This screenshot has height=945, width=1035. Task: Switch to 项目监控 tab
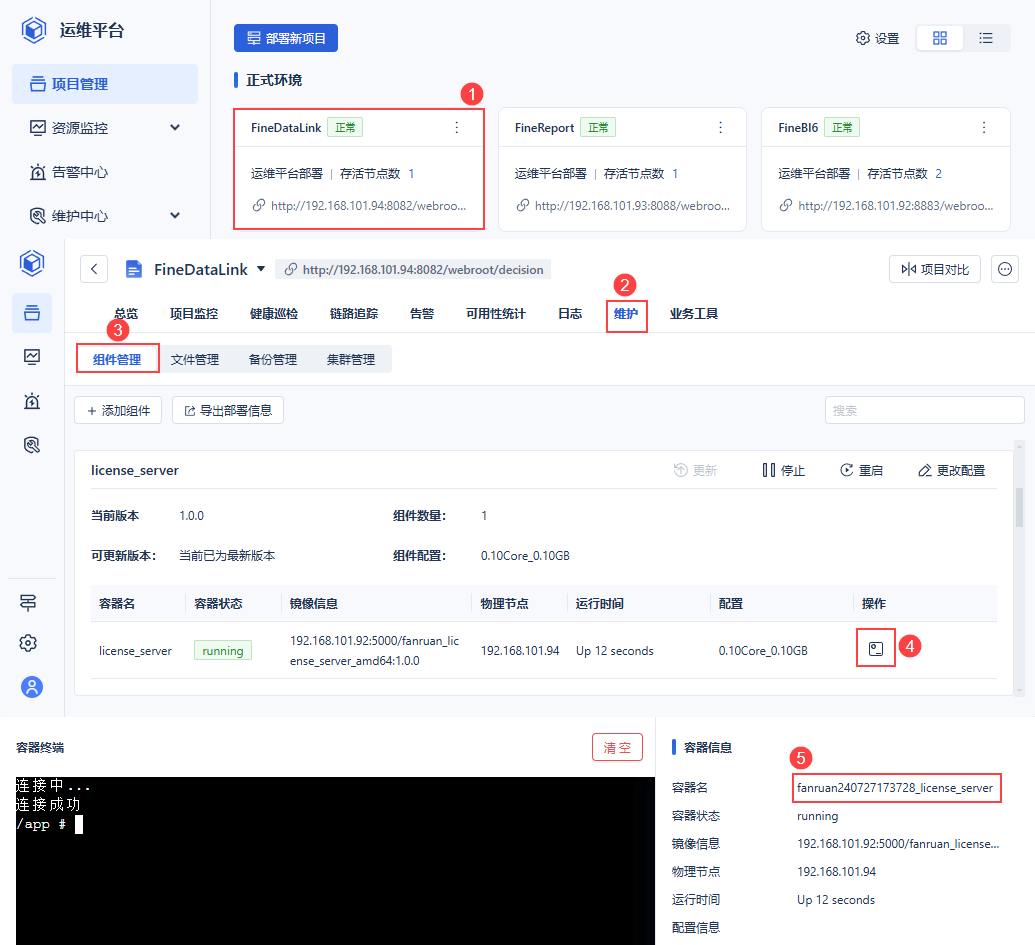pos(194,314)
